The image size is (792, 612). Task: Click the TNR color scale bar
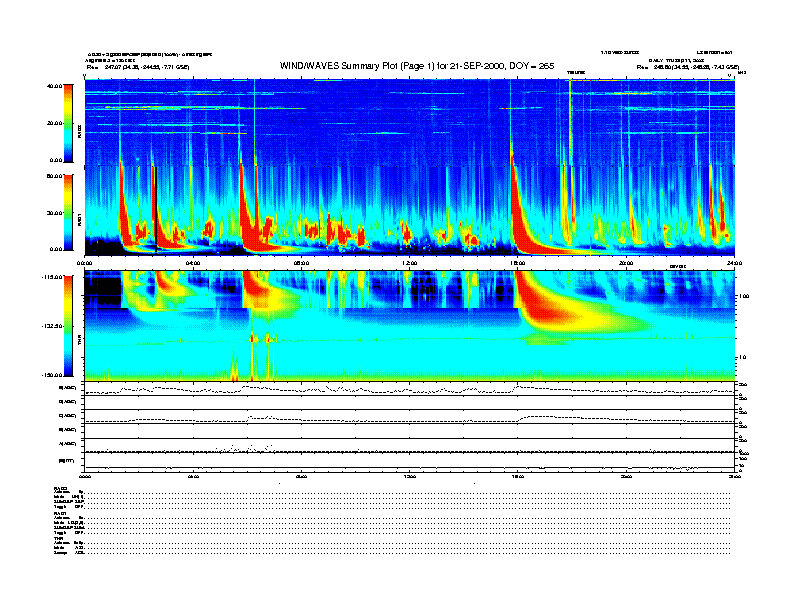pos(68,326)
